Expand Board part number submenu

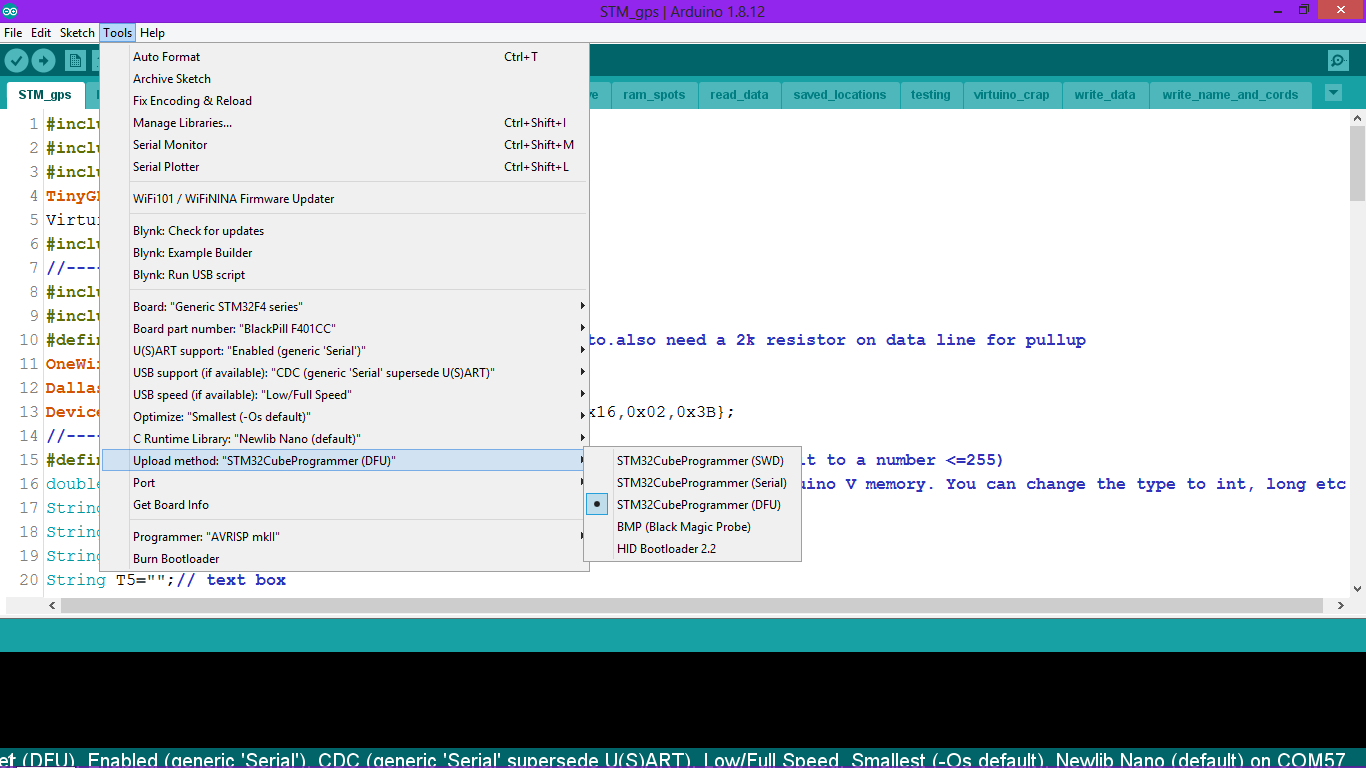[x=345, y=329]
